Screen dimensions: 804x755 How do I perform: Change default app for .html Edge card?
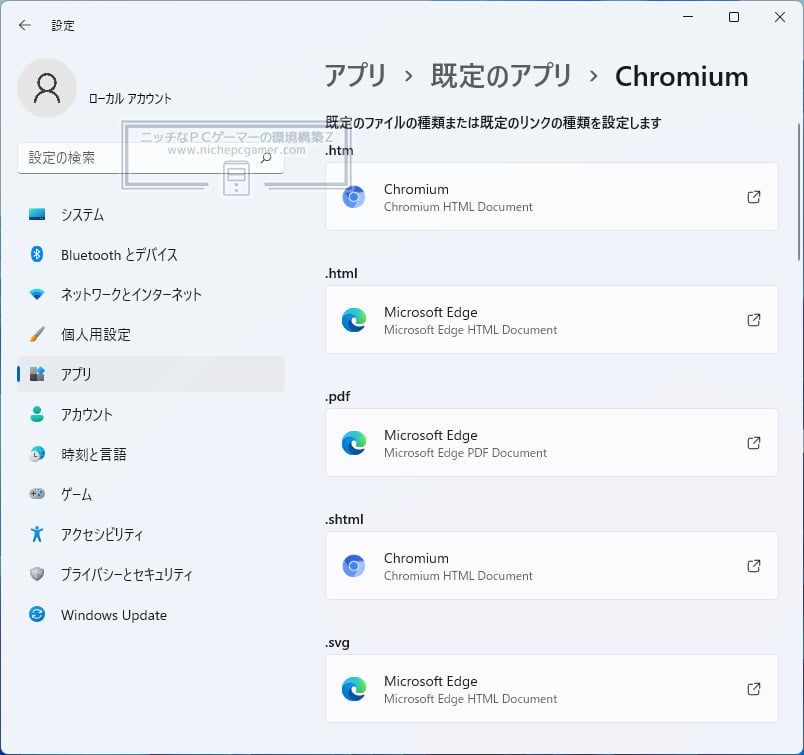click(552, 320)
